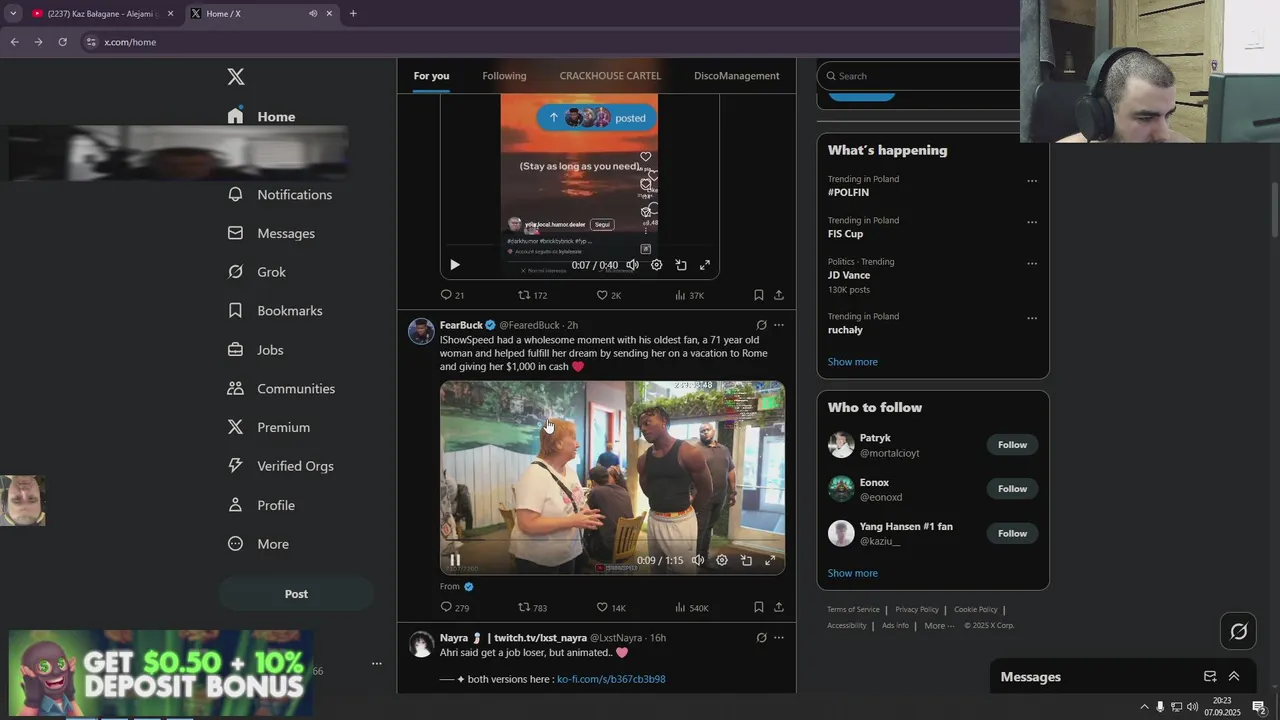Viewport: 1280px width, 720px height.
Task: Bookmark the top video post
Action: pyautogui.click(x=758, y=295)
